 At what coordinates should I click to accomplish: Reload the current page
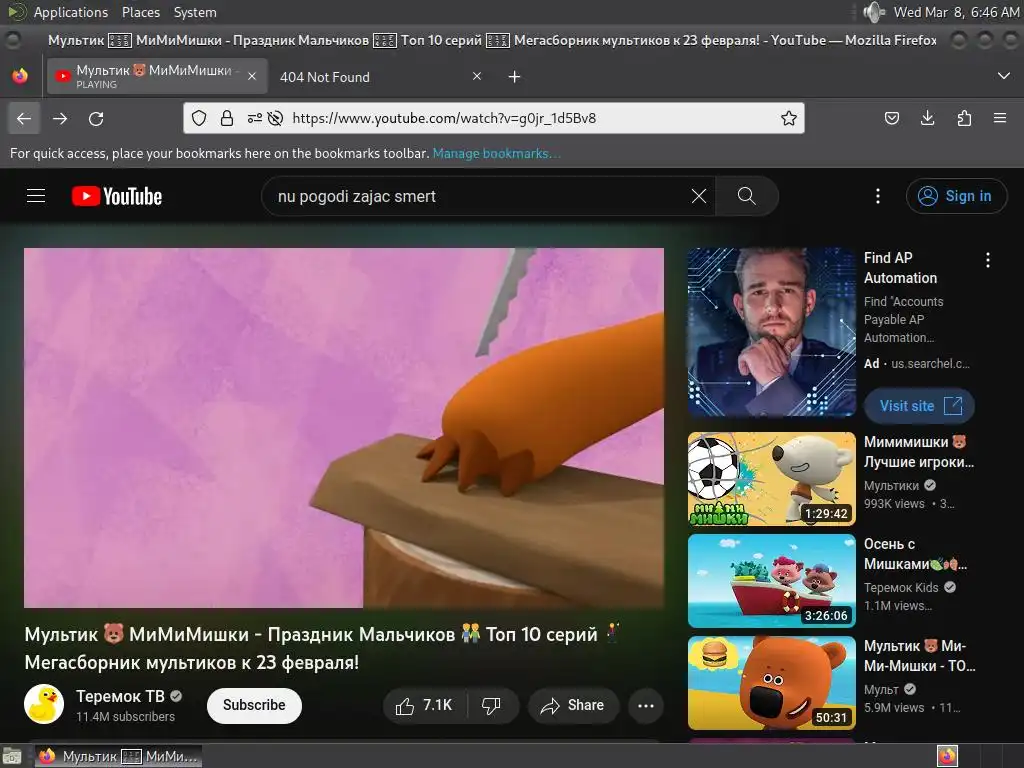click(x=96, y=118)
